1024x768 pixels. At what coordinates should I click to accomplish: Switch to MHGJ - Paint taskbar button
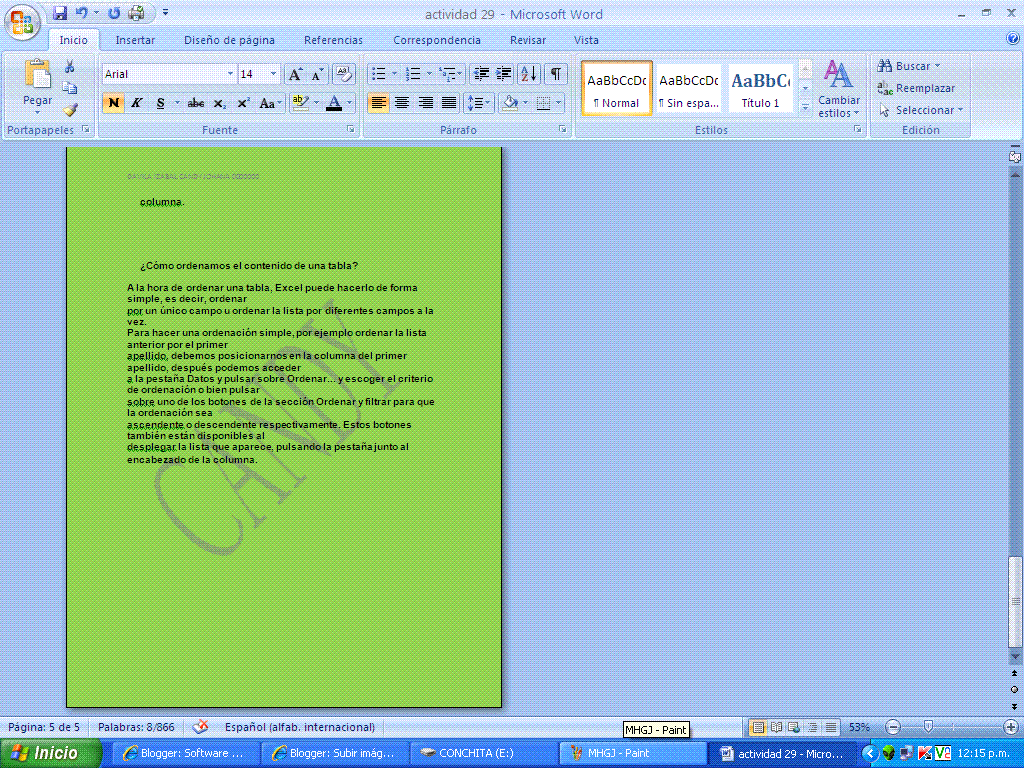click(635, 753)
